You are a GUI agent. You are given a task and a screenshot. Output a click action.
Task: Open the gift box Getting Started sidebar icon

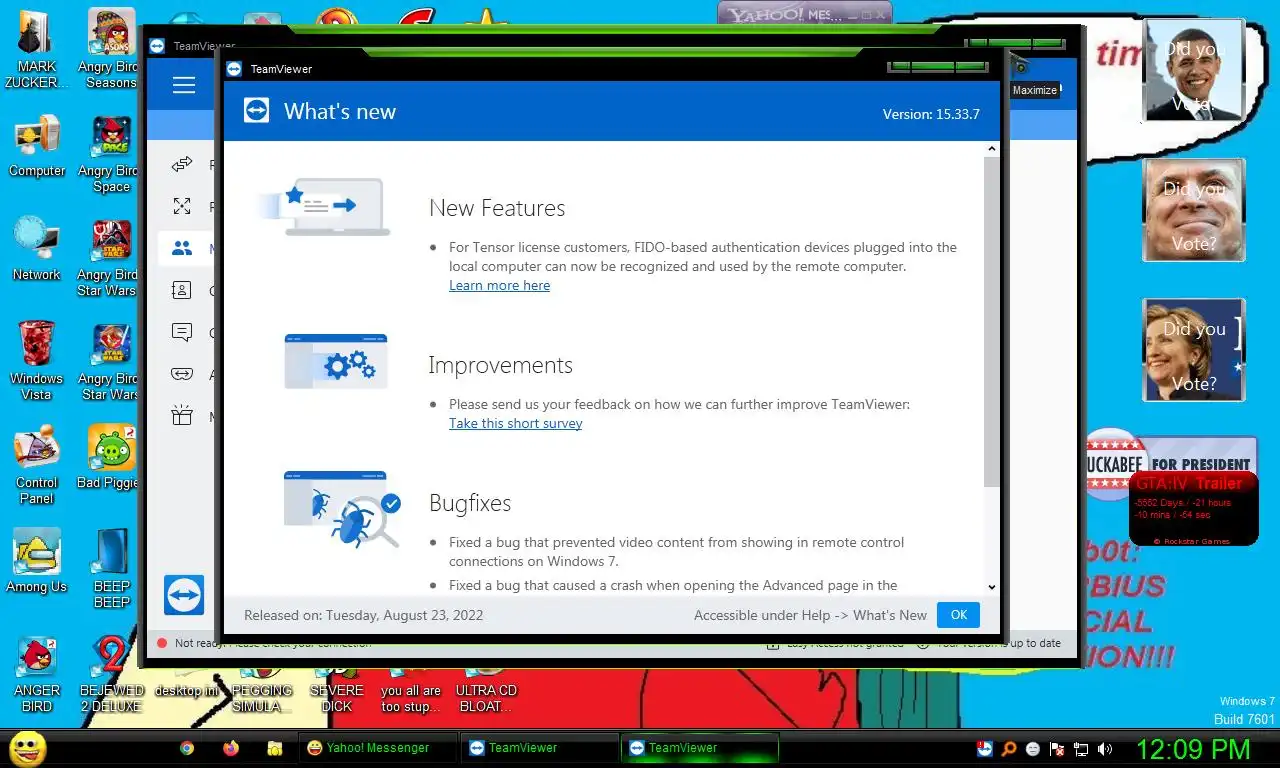point(182,416)
